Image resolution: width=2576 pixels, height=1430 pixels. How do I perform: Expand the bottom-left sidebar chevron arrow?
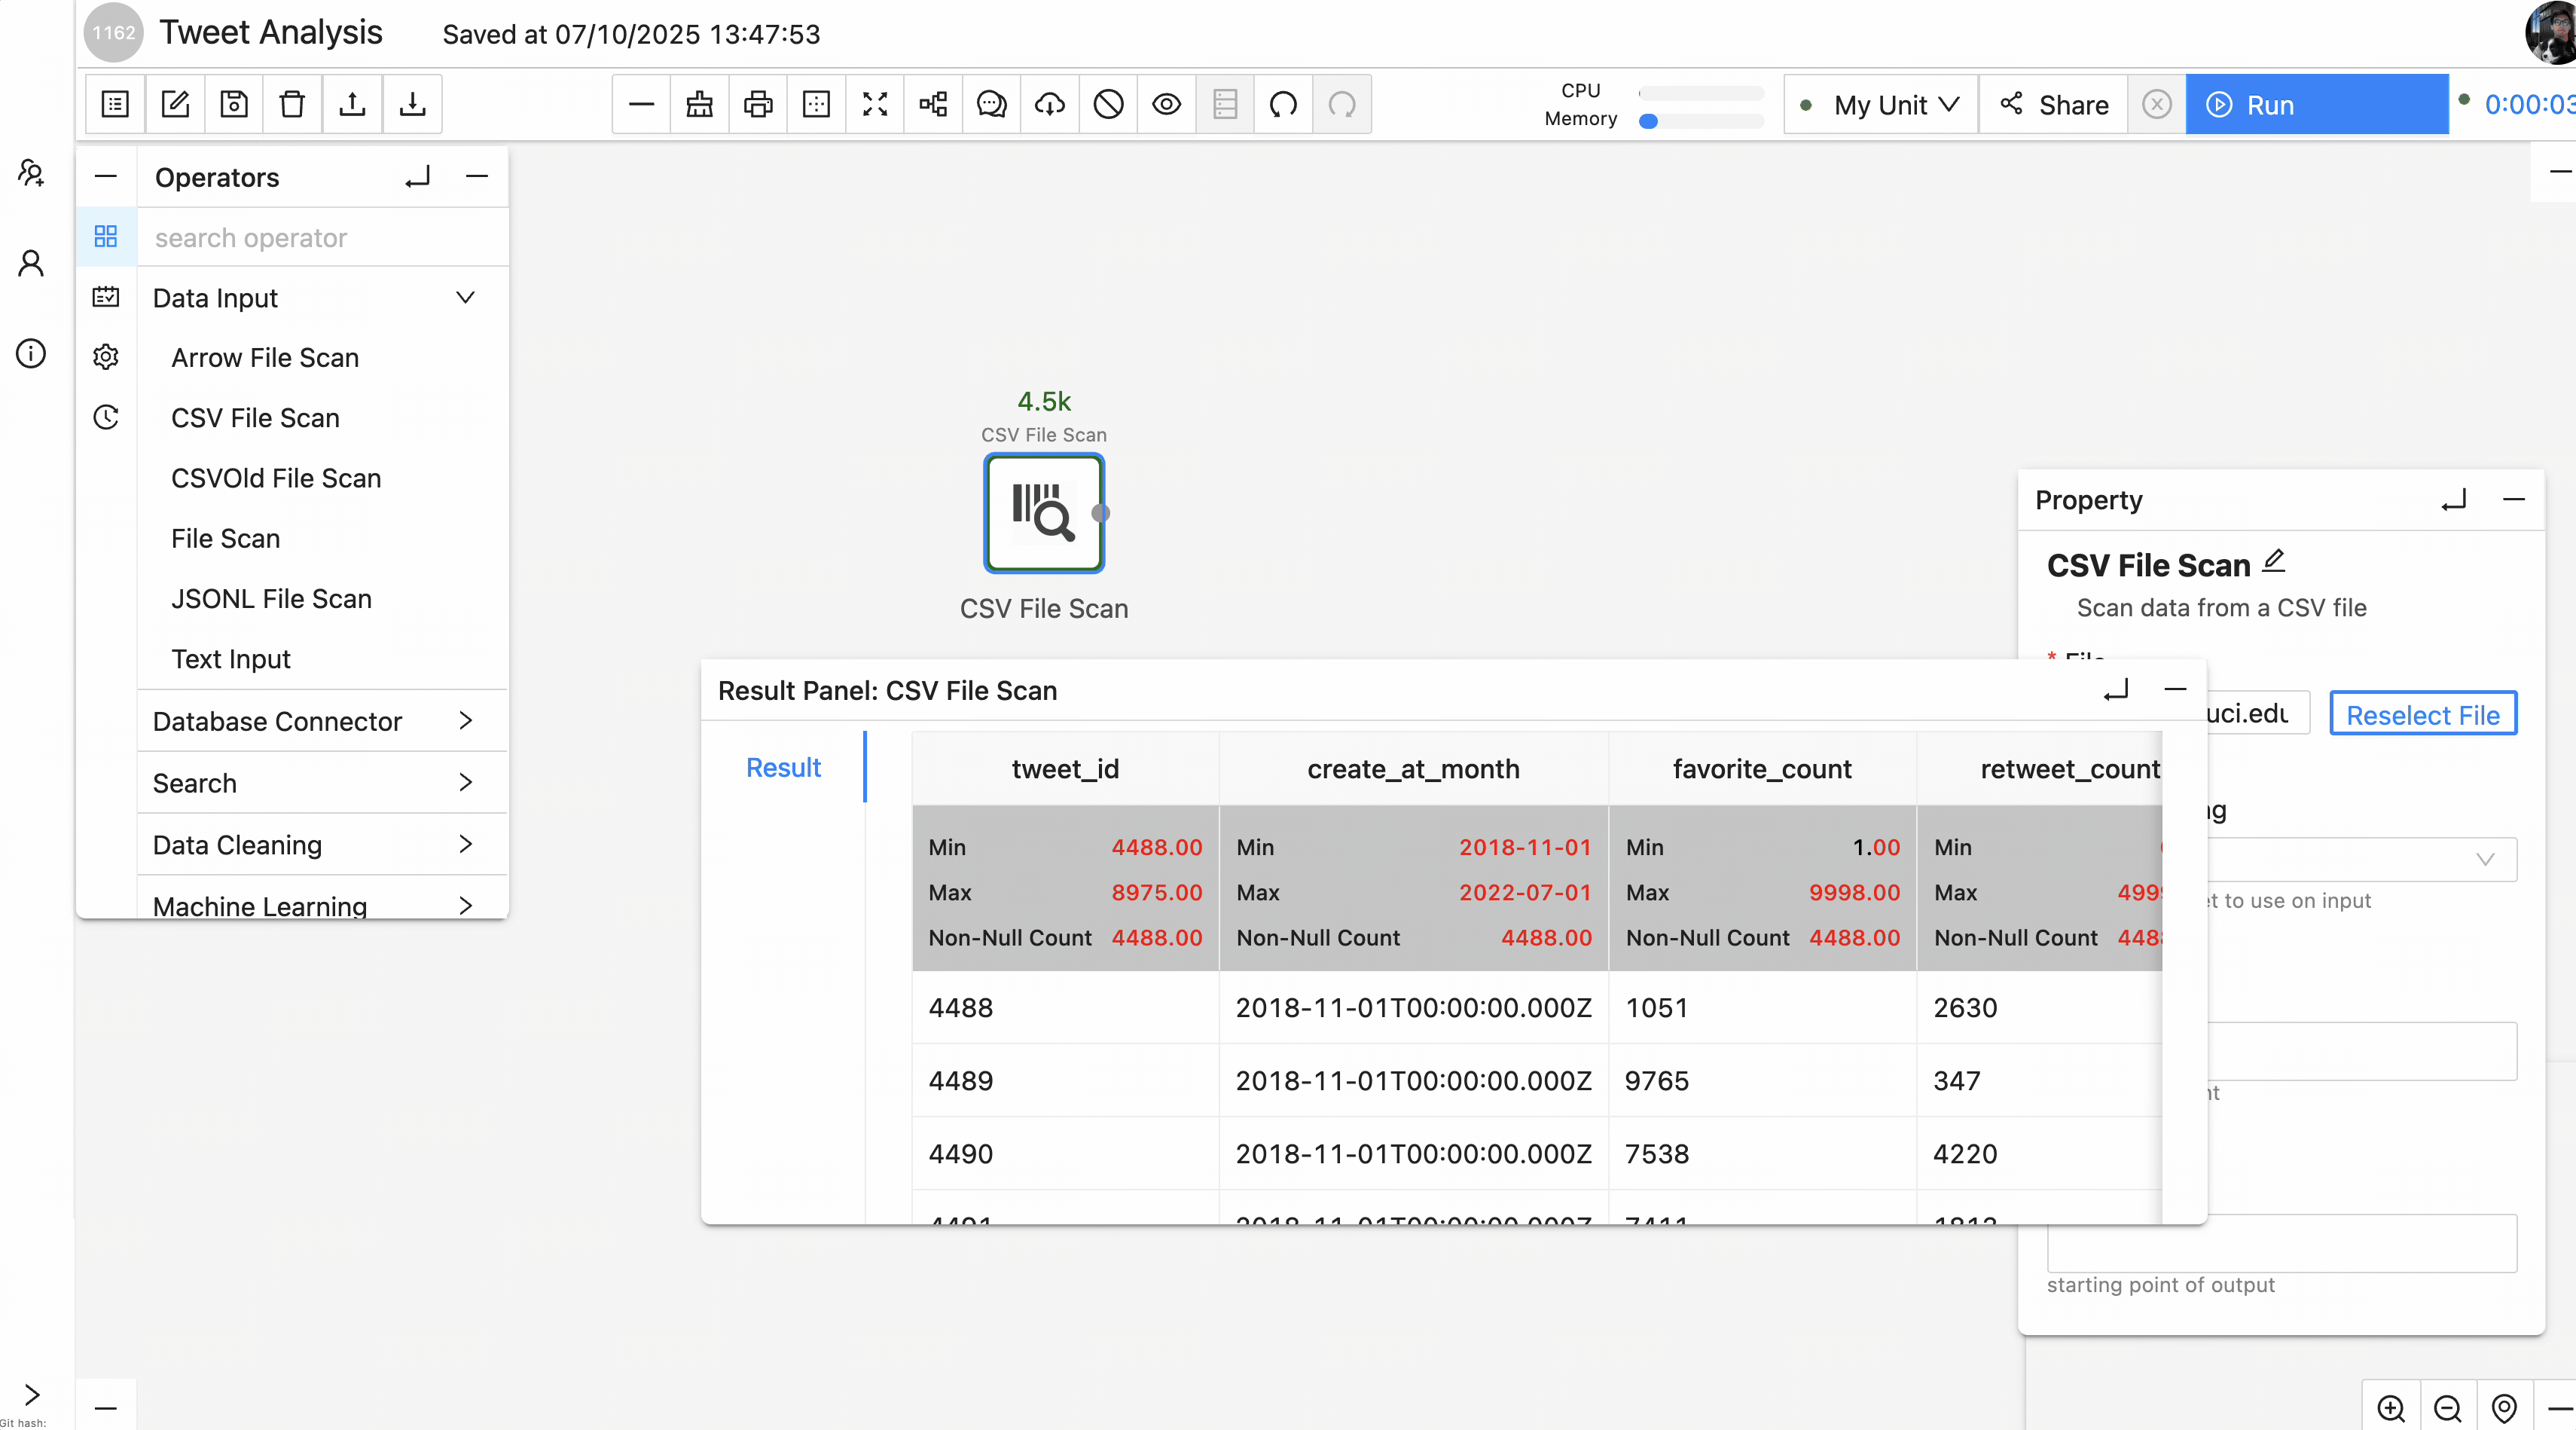click(x=32, y=1394)
